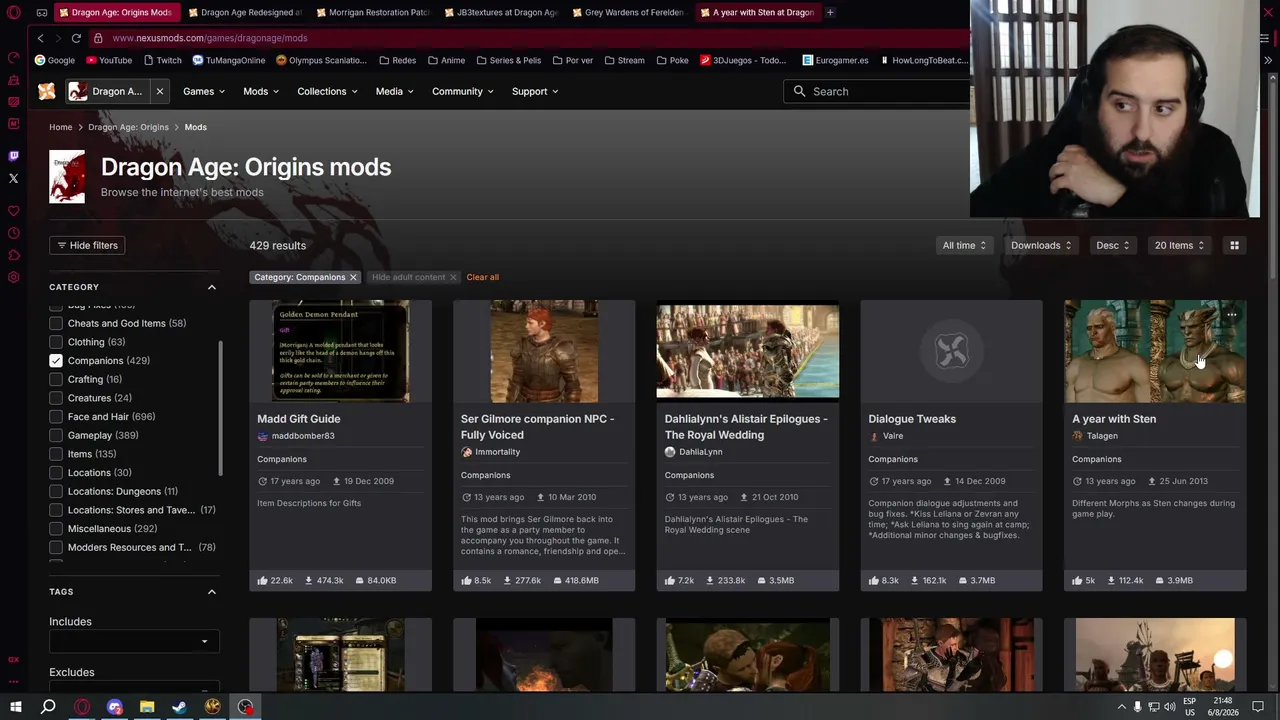Open the Dahlialynn's Alistair Epilogues thumbnail

748,351
